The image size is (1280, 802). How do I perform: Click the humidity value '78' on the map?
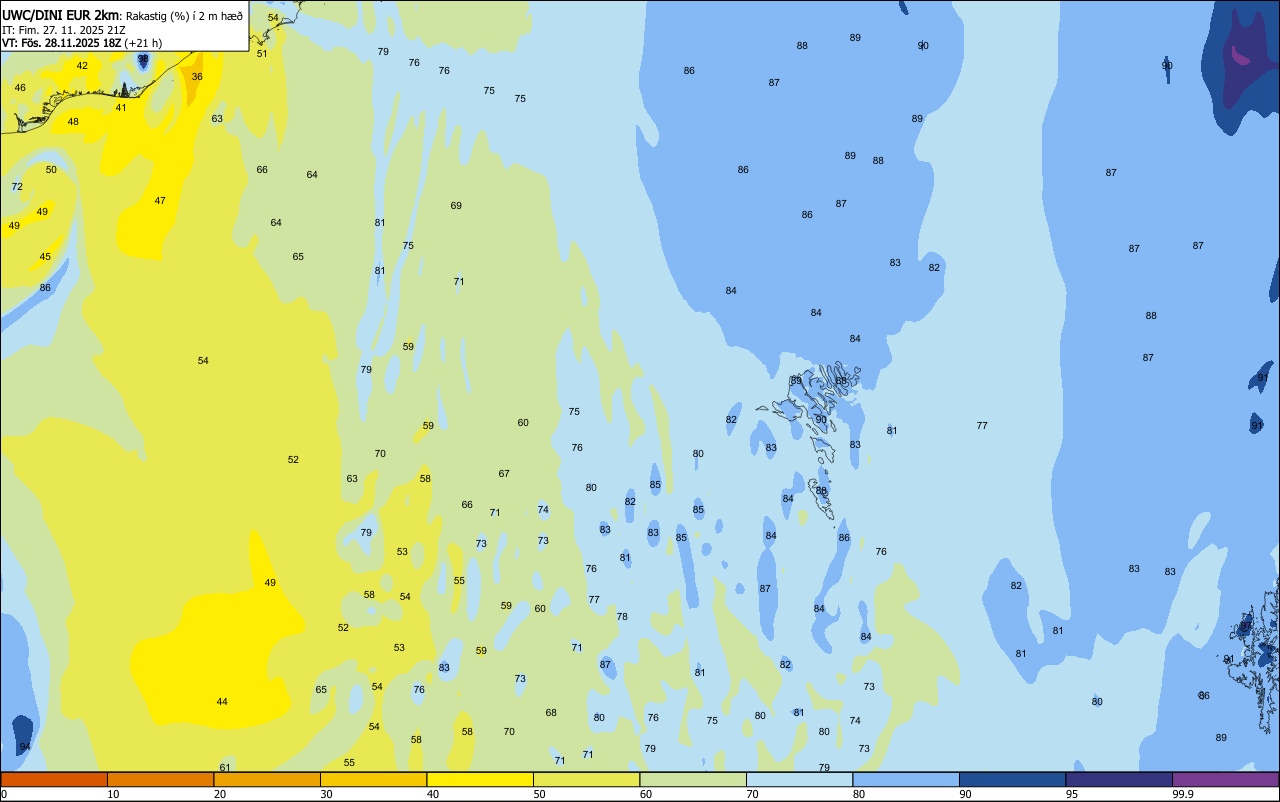pos(622,617)
